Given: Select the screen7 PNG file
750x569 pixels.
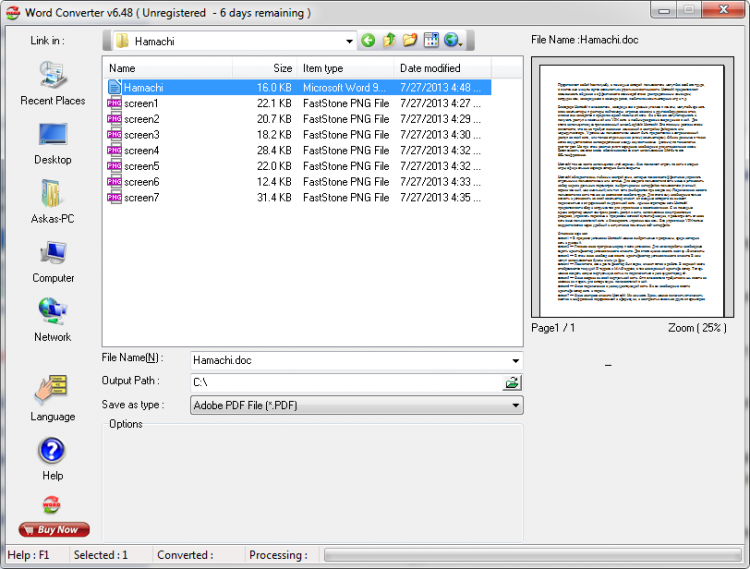Looking at the screenshot, I should (x=298, y=198).
